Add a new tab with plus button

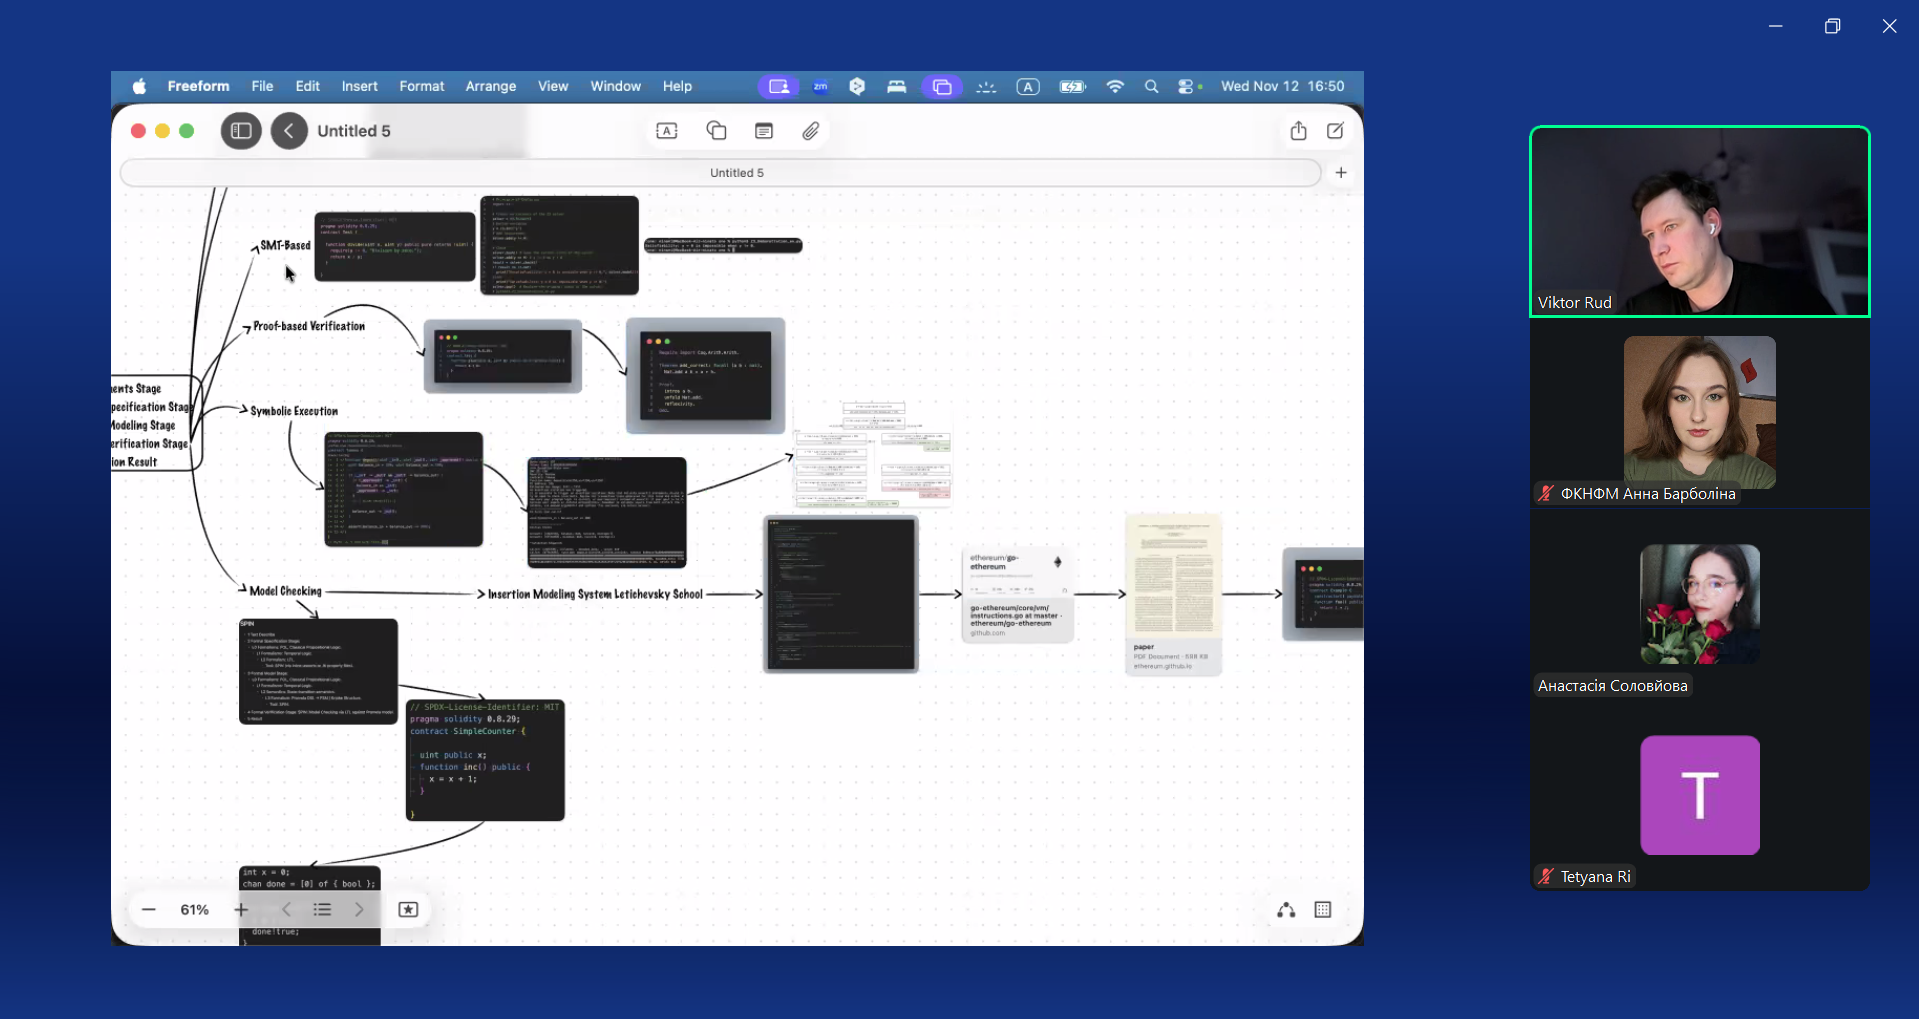pyautogui.click(x=1341, y=173)
